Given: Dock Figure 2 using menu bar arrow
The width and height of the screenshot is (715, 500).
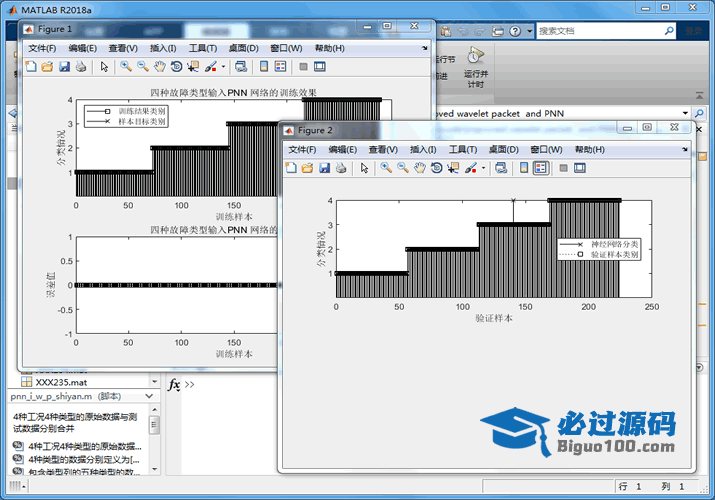Looking at the screenshot, I should pos(684,149).
